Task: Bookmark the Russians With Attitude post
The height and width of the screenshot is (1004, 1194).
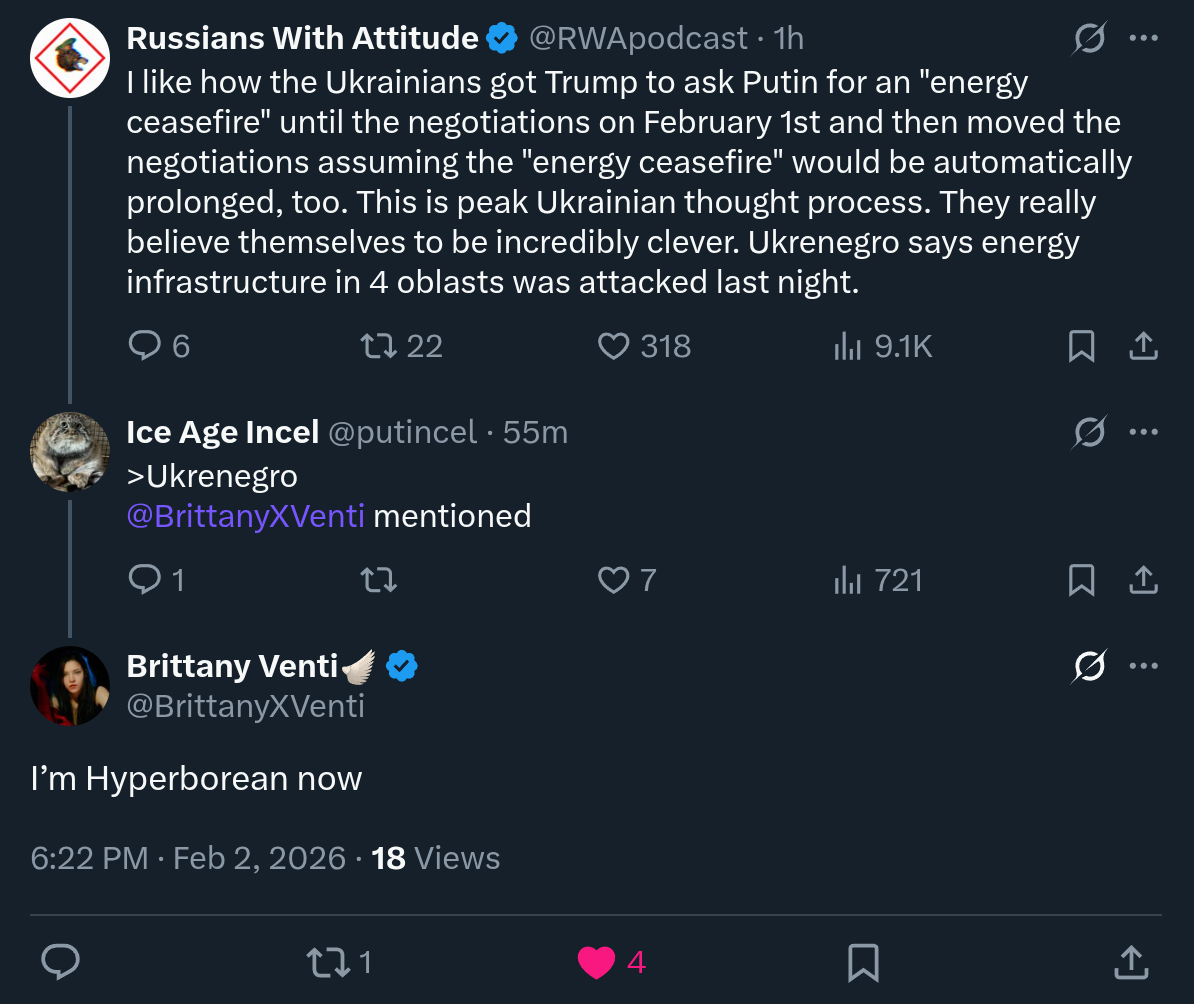Action: (1081, 346)
